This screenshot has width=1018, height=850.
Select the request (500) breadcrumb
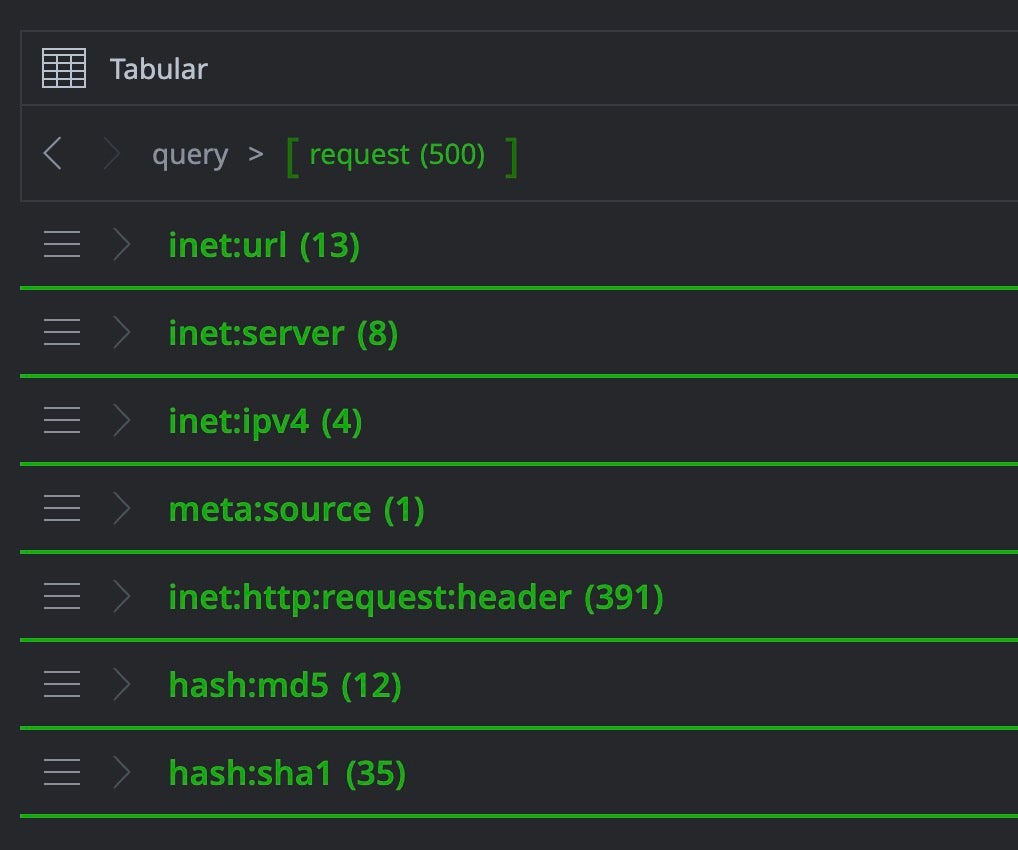[x=397, y=155]
